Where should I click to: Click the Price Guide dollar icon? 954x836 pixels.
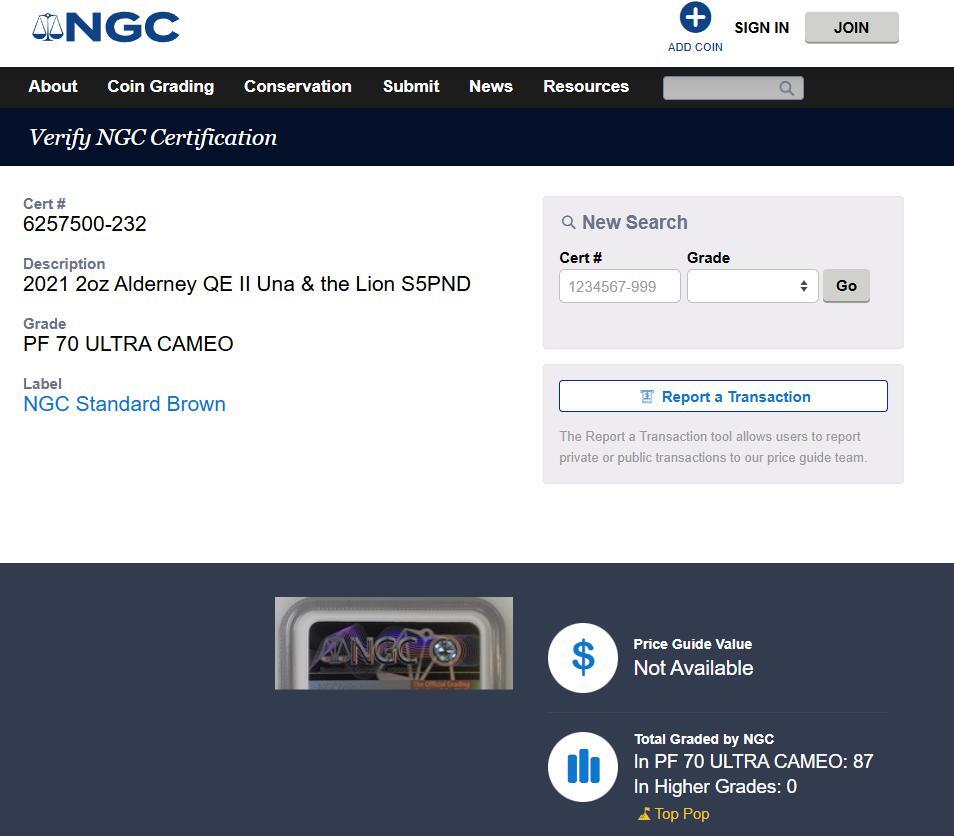click(583, 658)
